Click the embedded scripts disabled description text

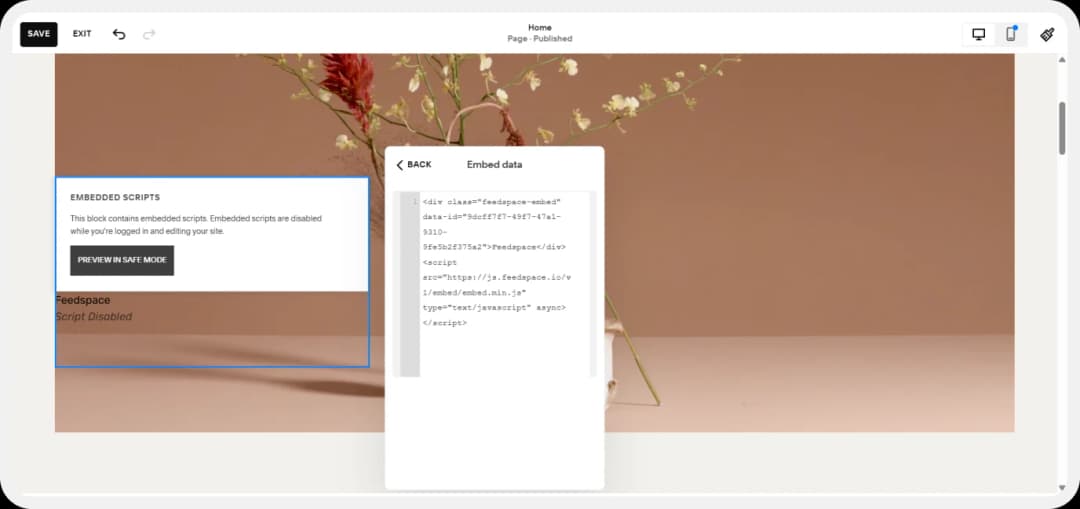[196, 225]
